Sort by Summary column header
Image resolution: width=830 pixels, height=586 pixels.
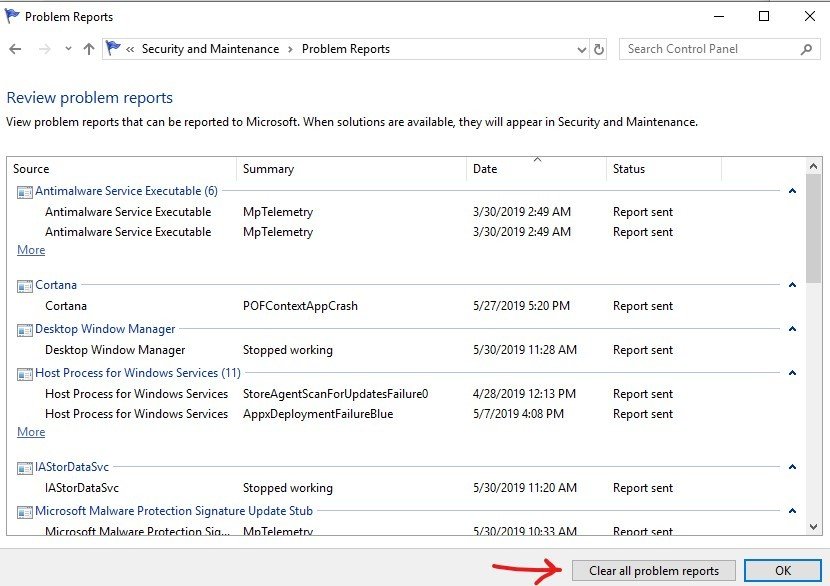click(351, 169)
